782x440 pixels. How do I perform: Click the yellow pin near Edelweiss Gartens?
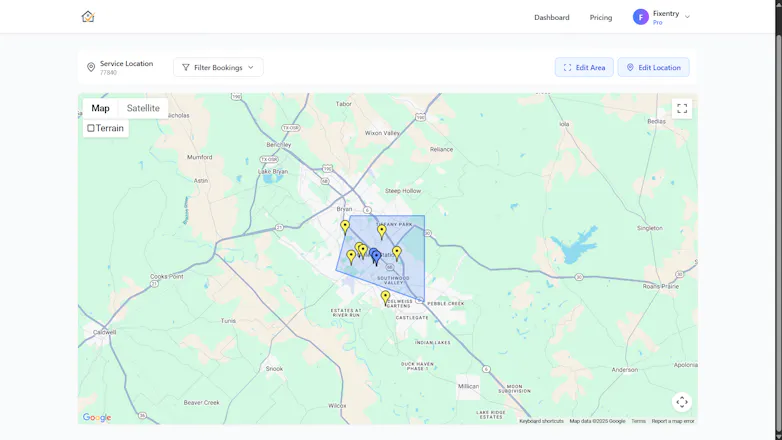click(385, 298)
